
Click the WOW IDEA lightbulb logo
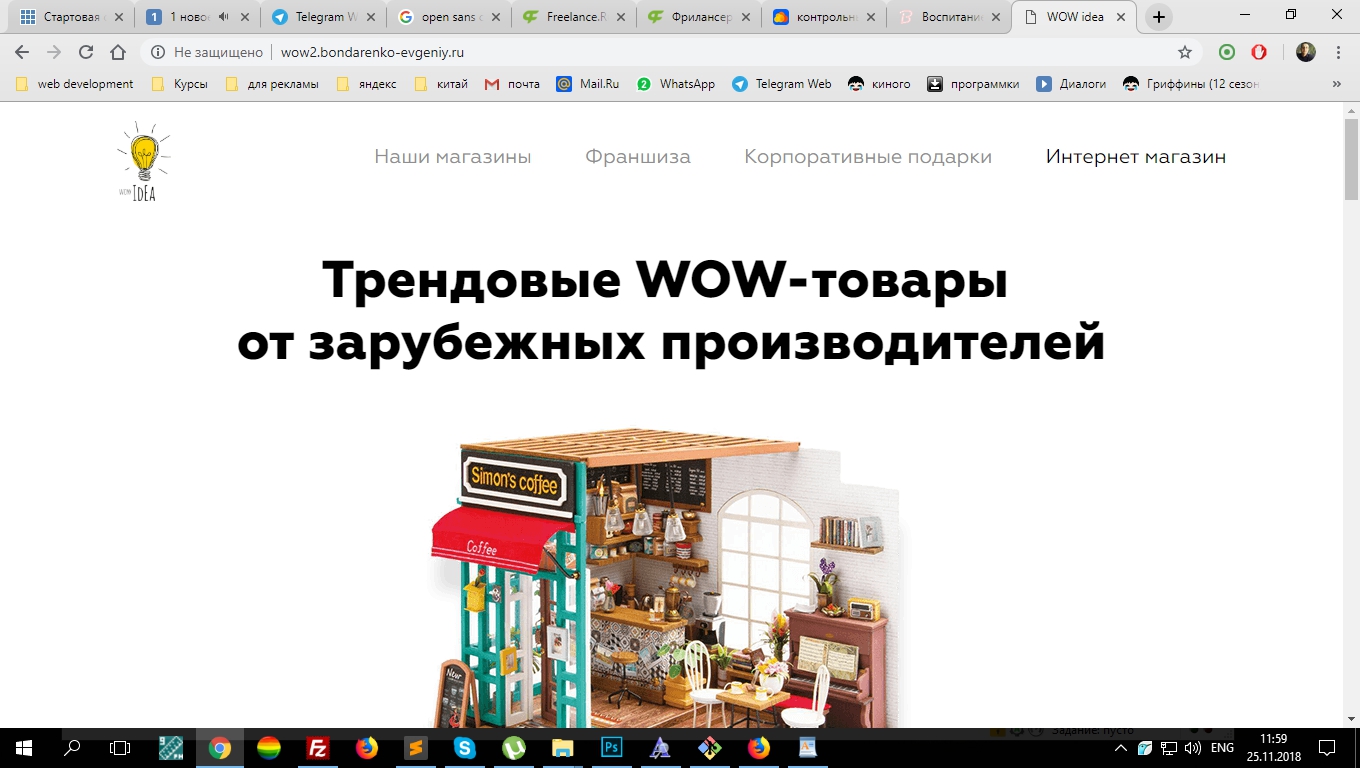click(x=144, y=161)
